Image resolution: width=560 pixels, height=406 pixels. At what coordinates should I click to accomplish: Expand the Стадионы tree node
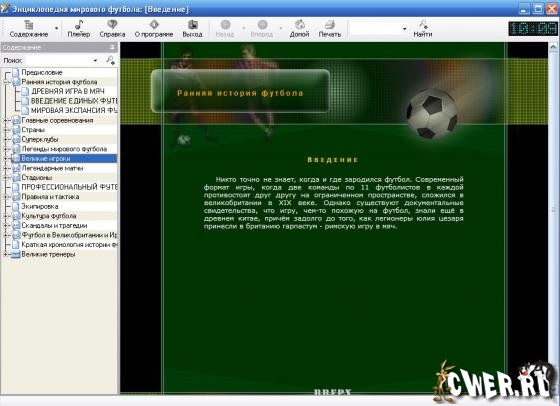pyautogui.click(x=6, y=177)
